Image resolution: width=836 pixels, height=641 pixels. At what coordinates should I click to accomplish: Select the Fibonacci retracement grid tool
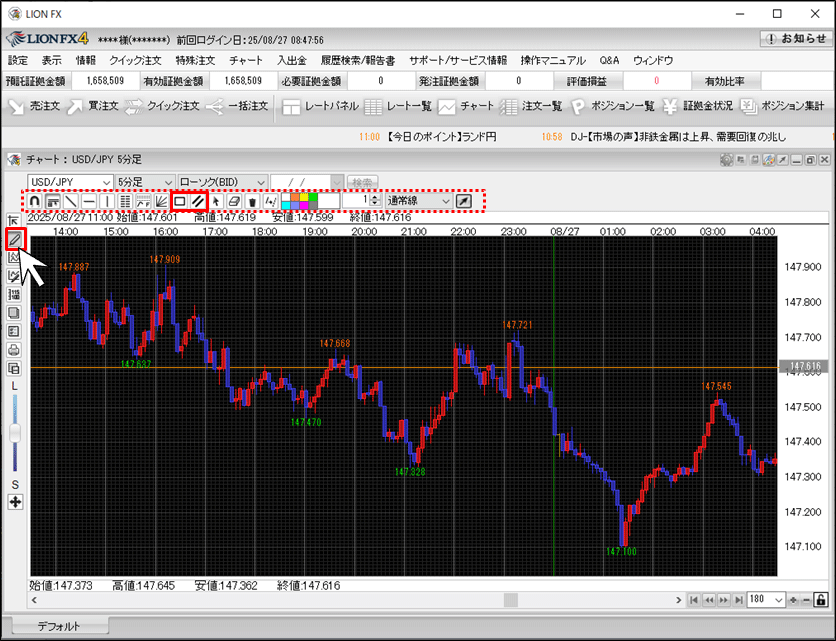[x=125, y=201]
